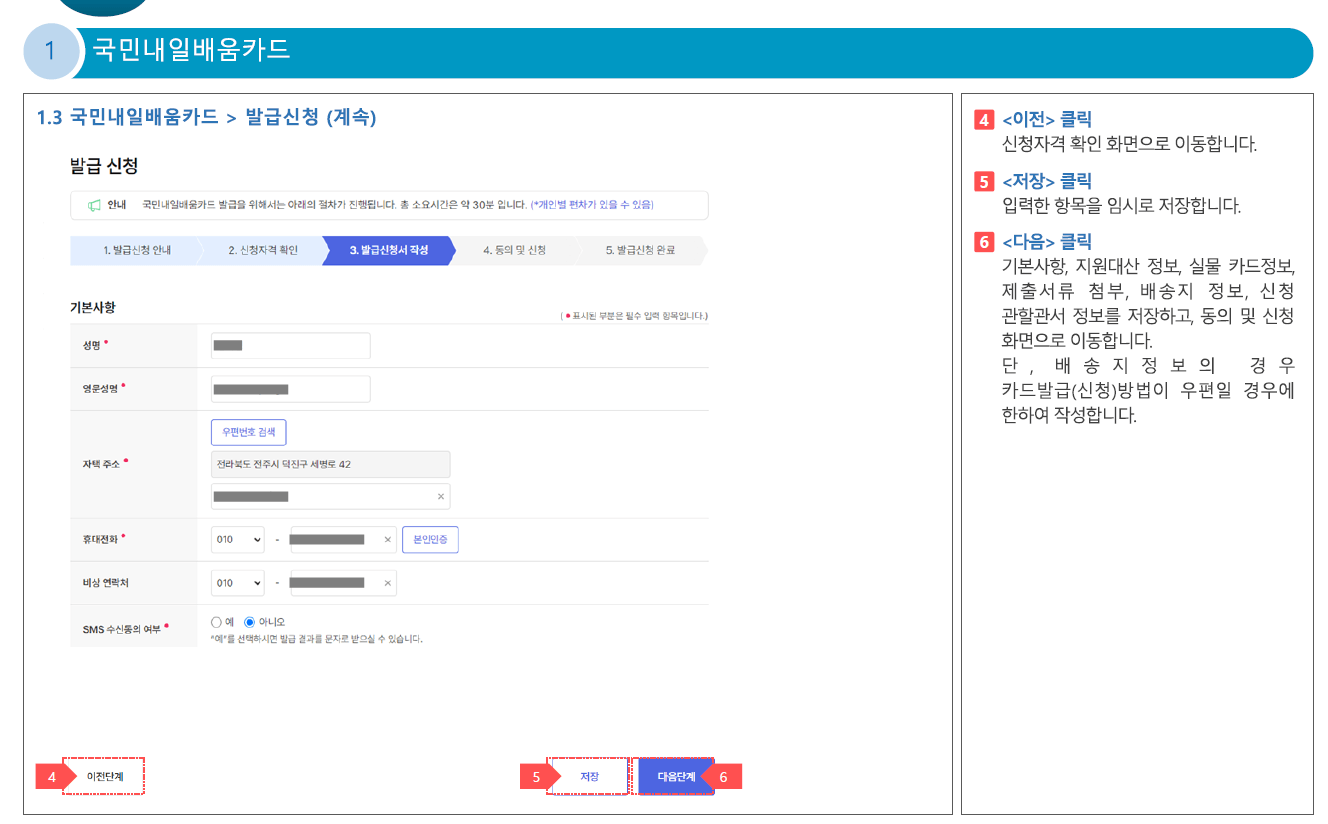This screenshot has width=1328, height=824.
Task: Click the text 신청자격 확인 화면으로 이동합니다.
Action: pos(1129,144)
